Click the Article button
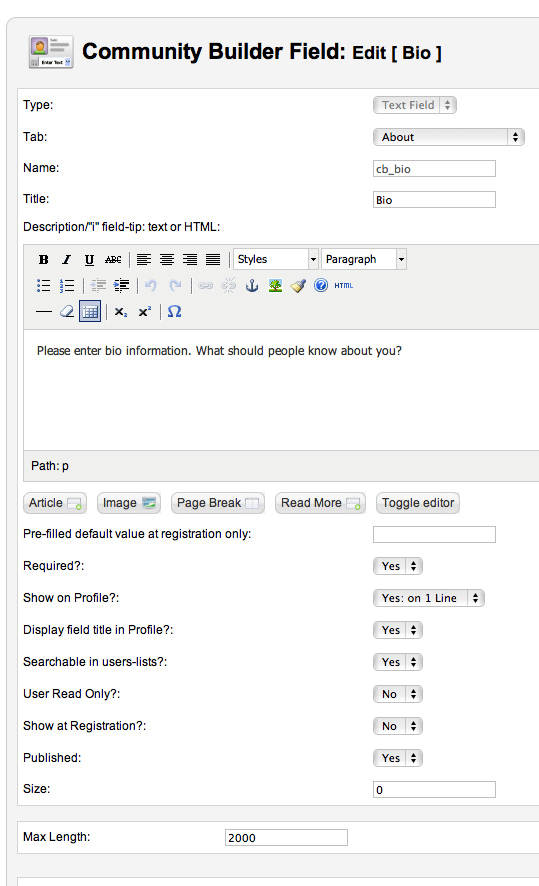This screenshot has width=539, height=886. pos(55,503)
